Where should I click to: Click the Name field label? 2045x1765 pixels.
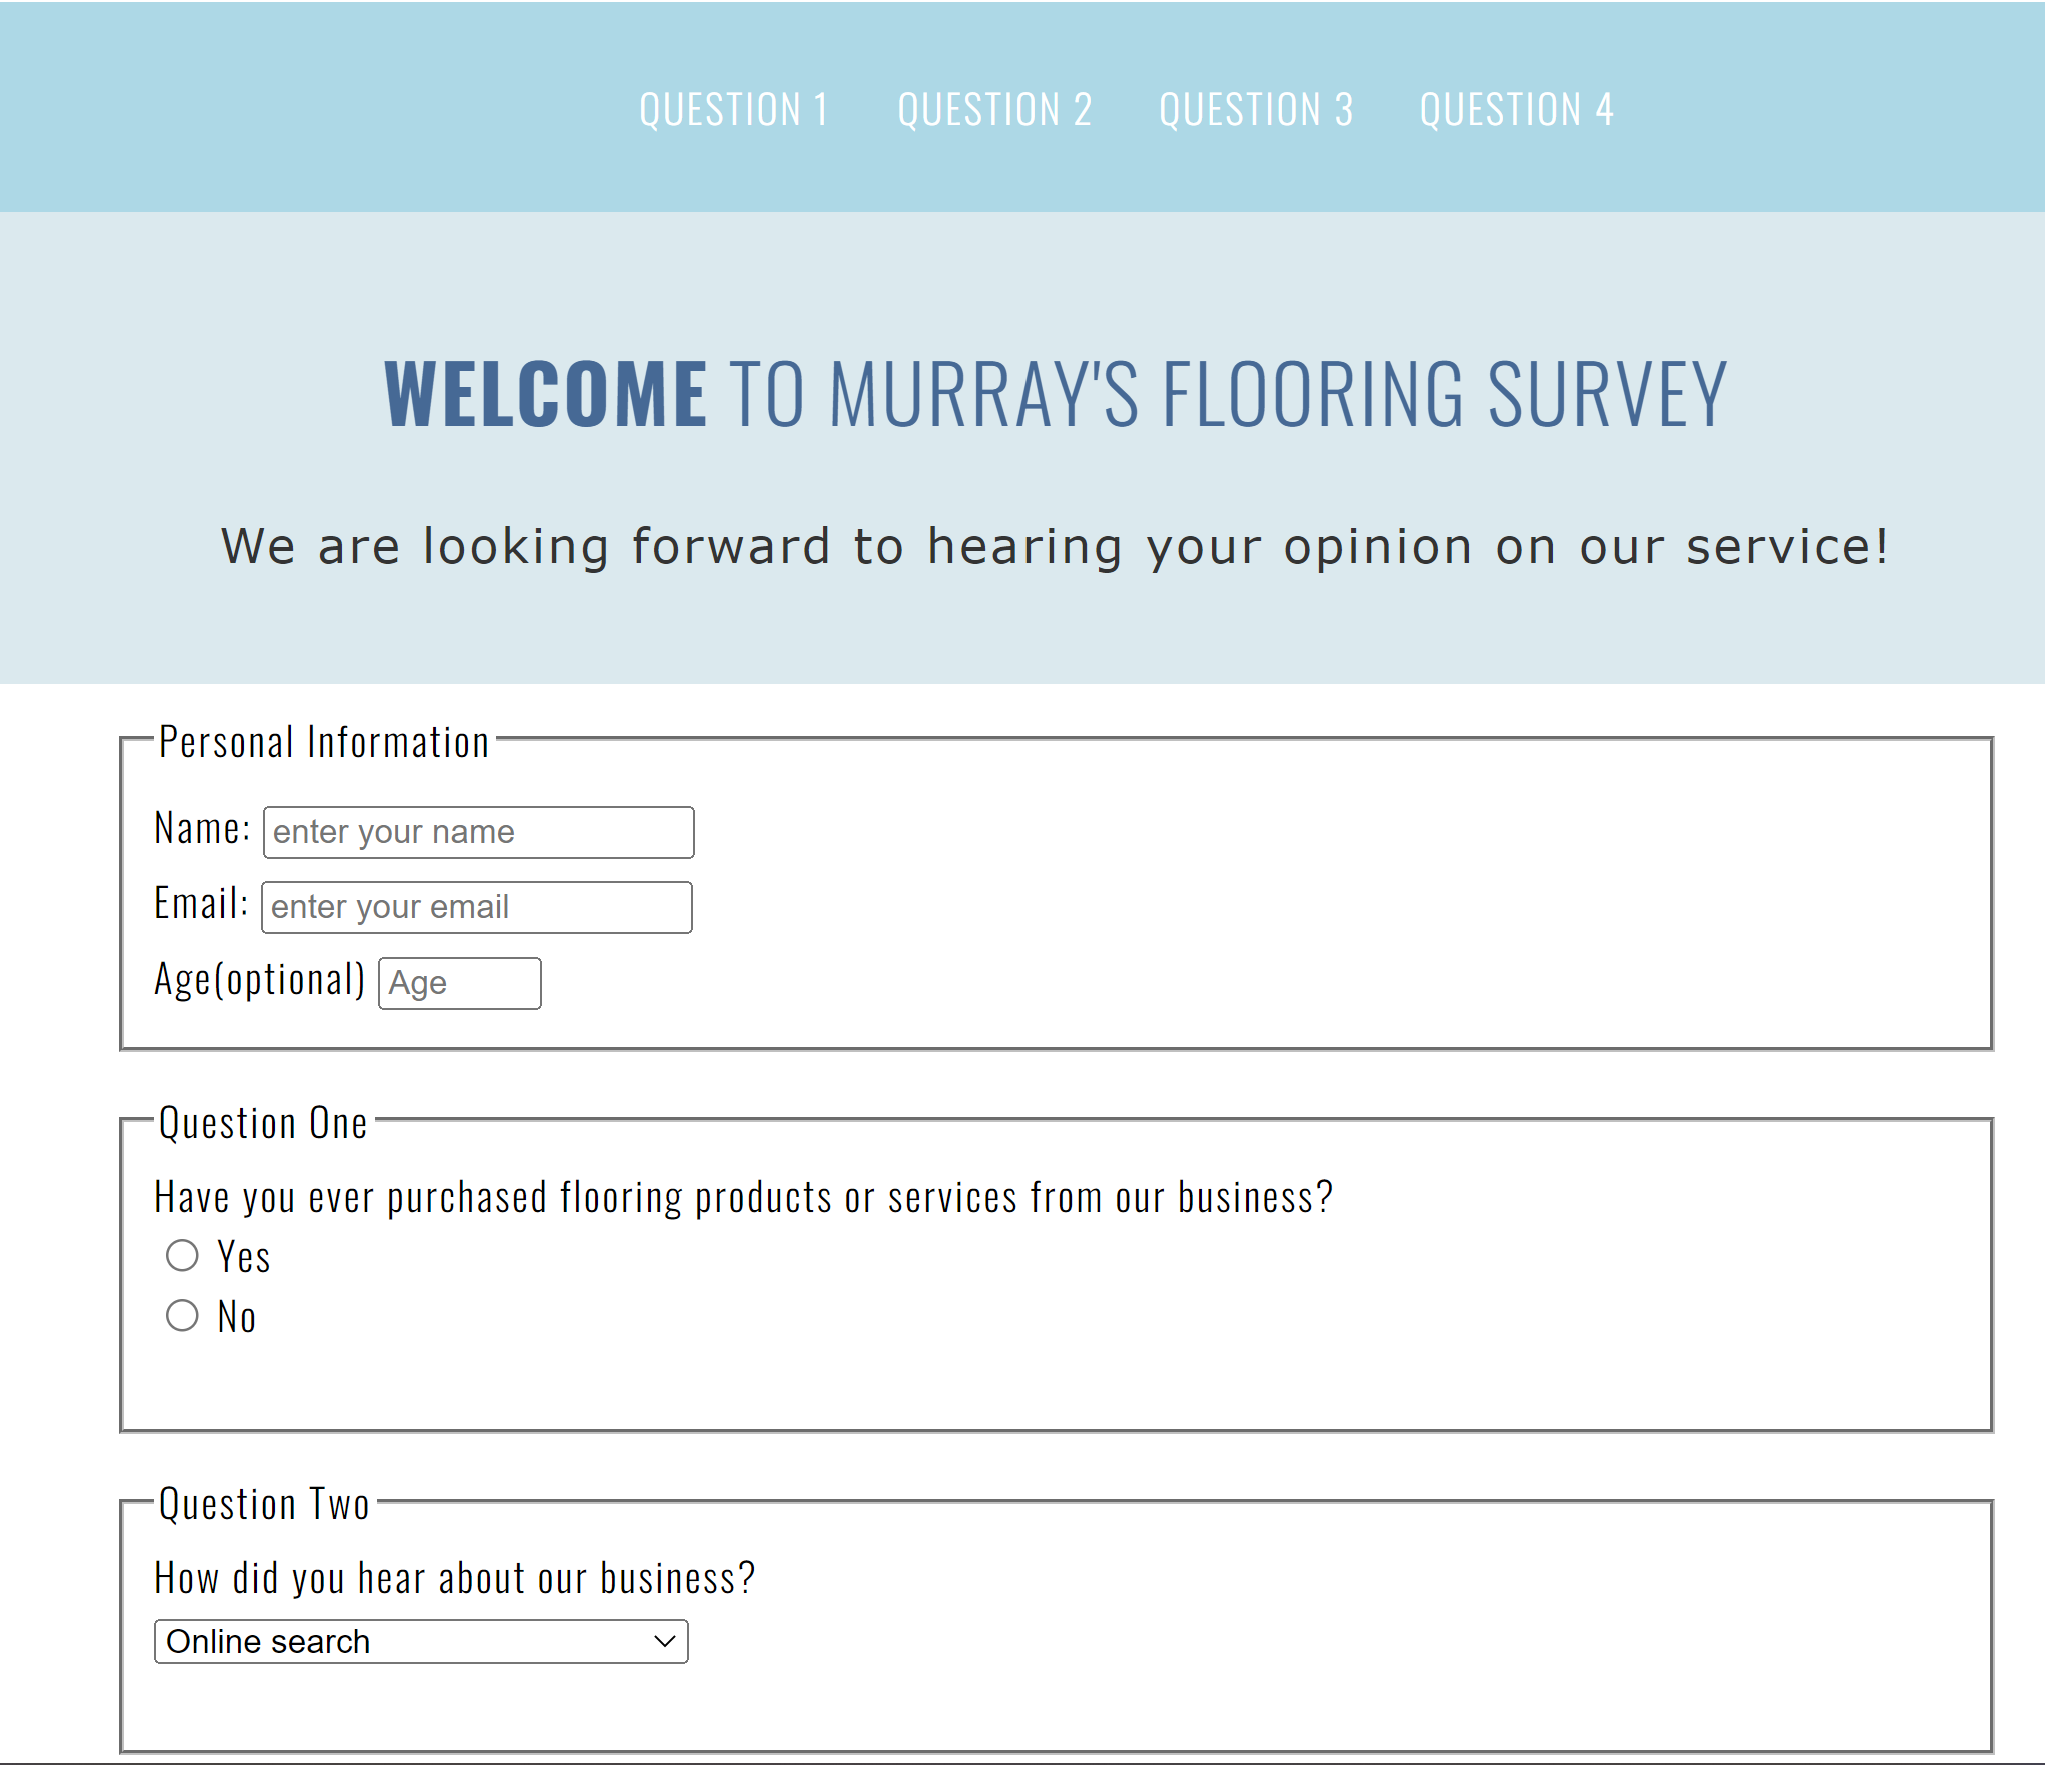[x=202, y=829]
